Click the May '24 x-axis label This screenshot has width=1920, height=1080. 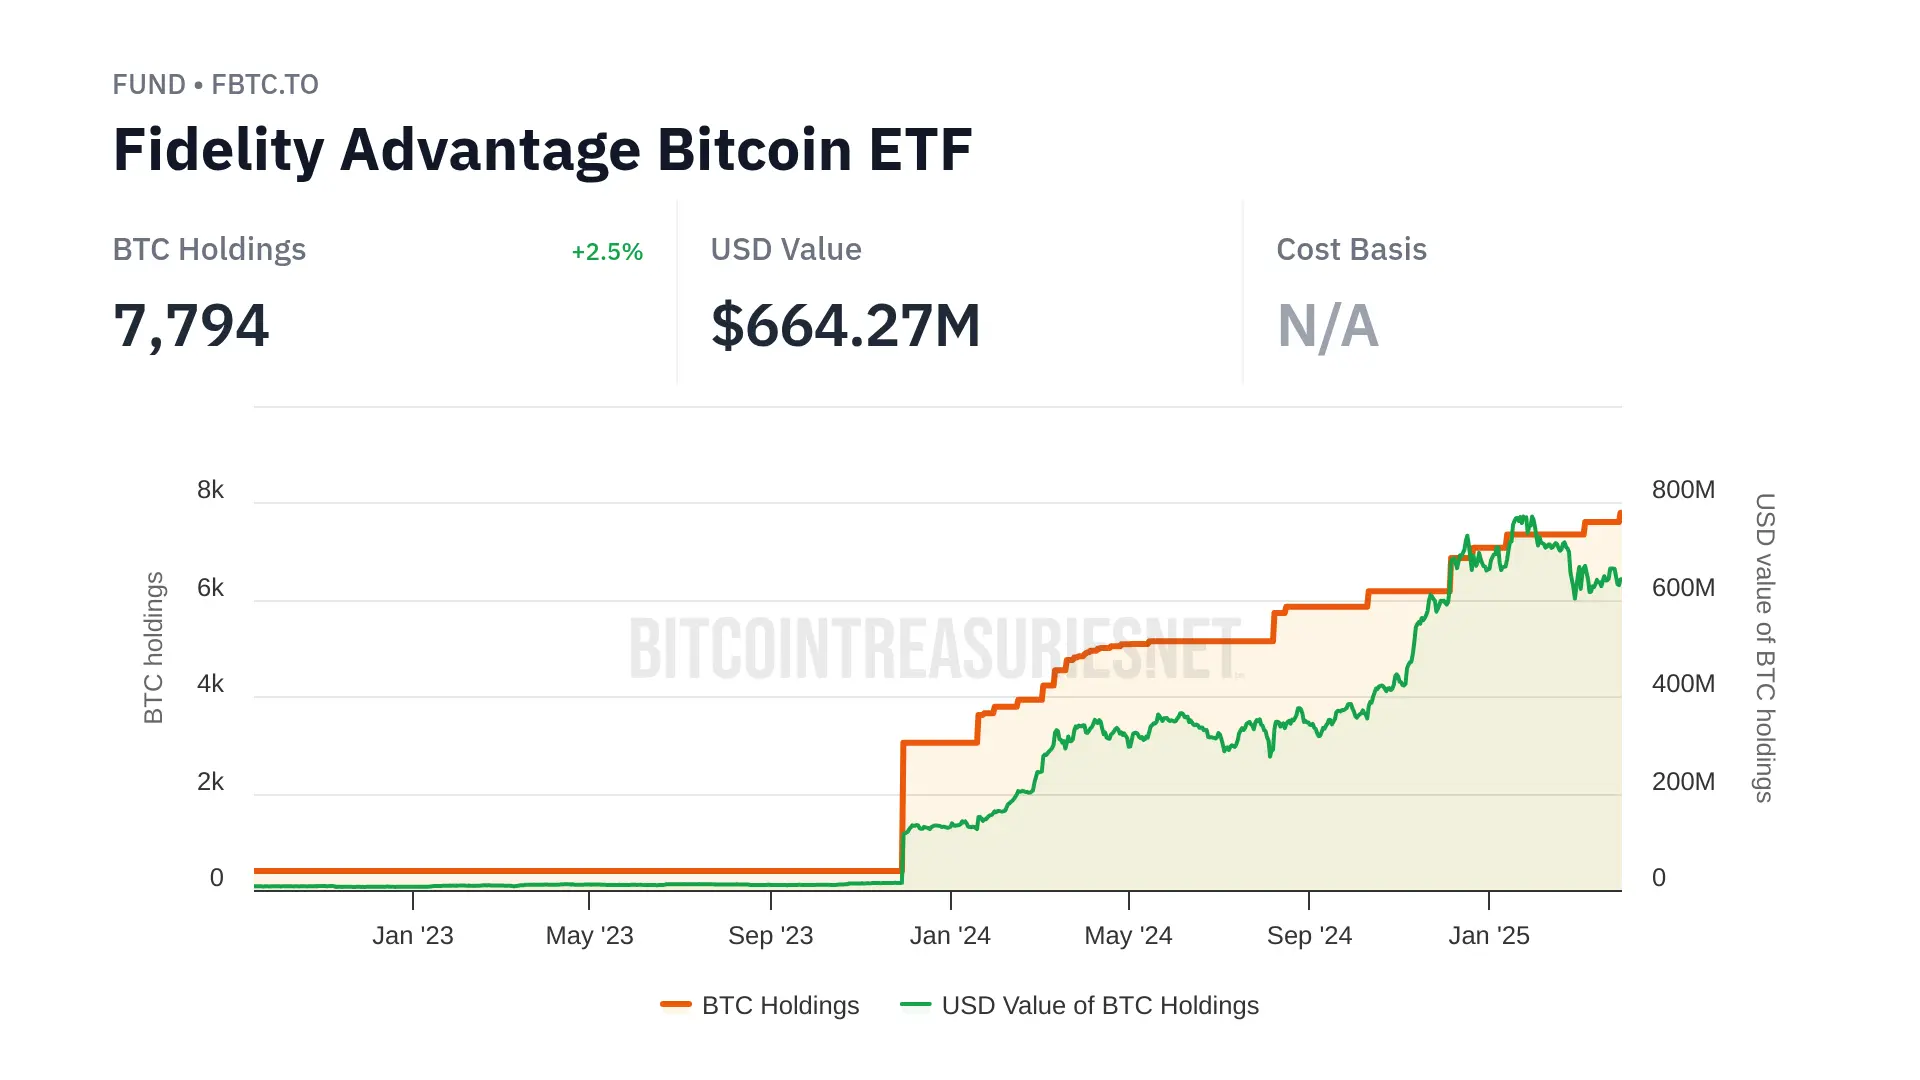click(x=1128, y=936)
